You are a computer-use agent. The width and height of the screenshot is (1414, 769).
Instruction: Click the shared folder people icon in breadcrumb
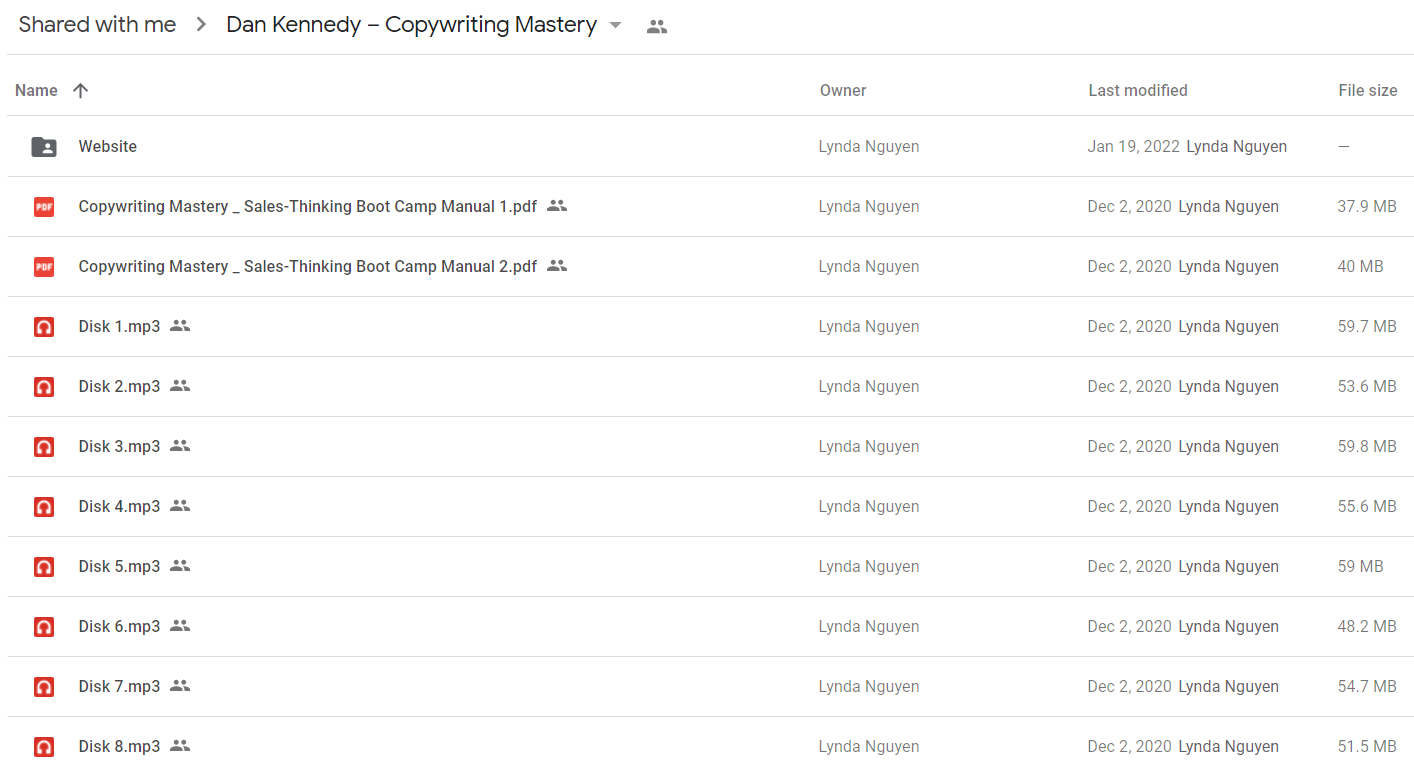pos(657,27)
